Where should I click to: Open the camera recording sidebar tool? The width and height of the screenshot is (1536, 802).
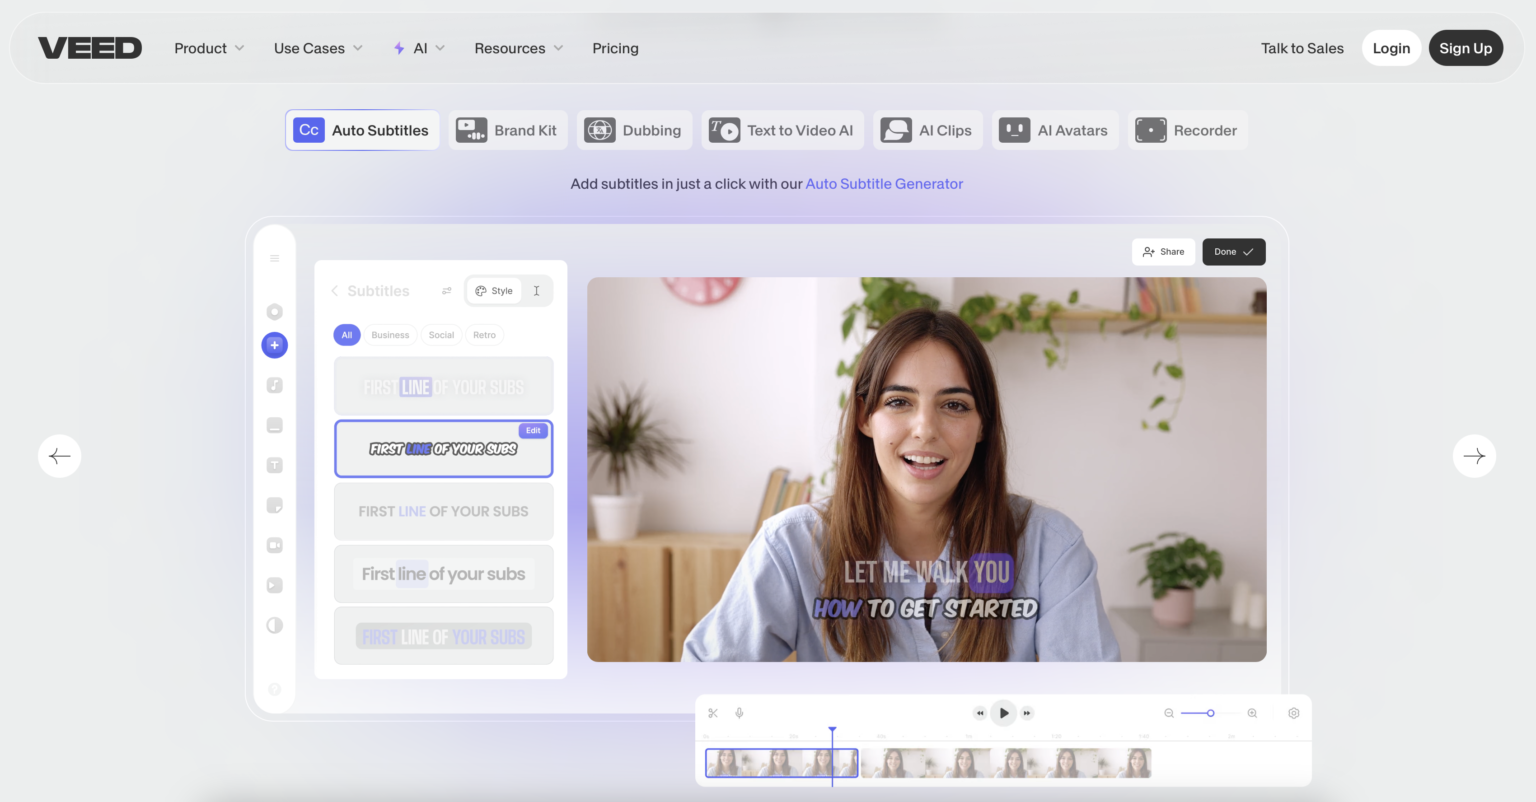pos(274,545)
